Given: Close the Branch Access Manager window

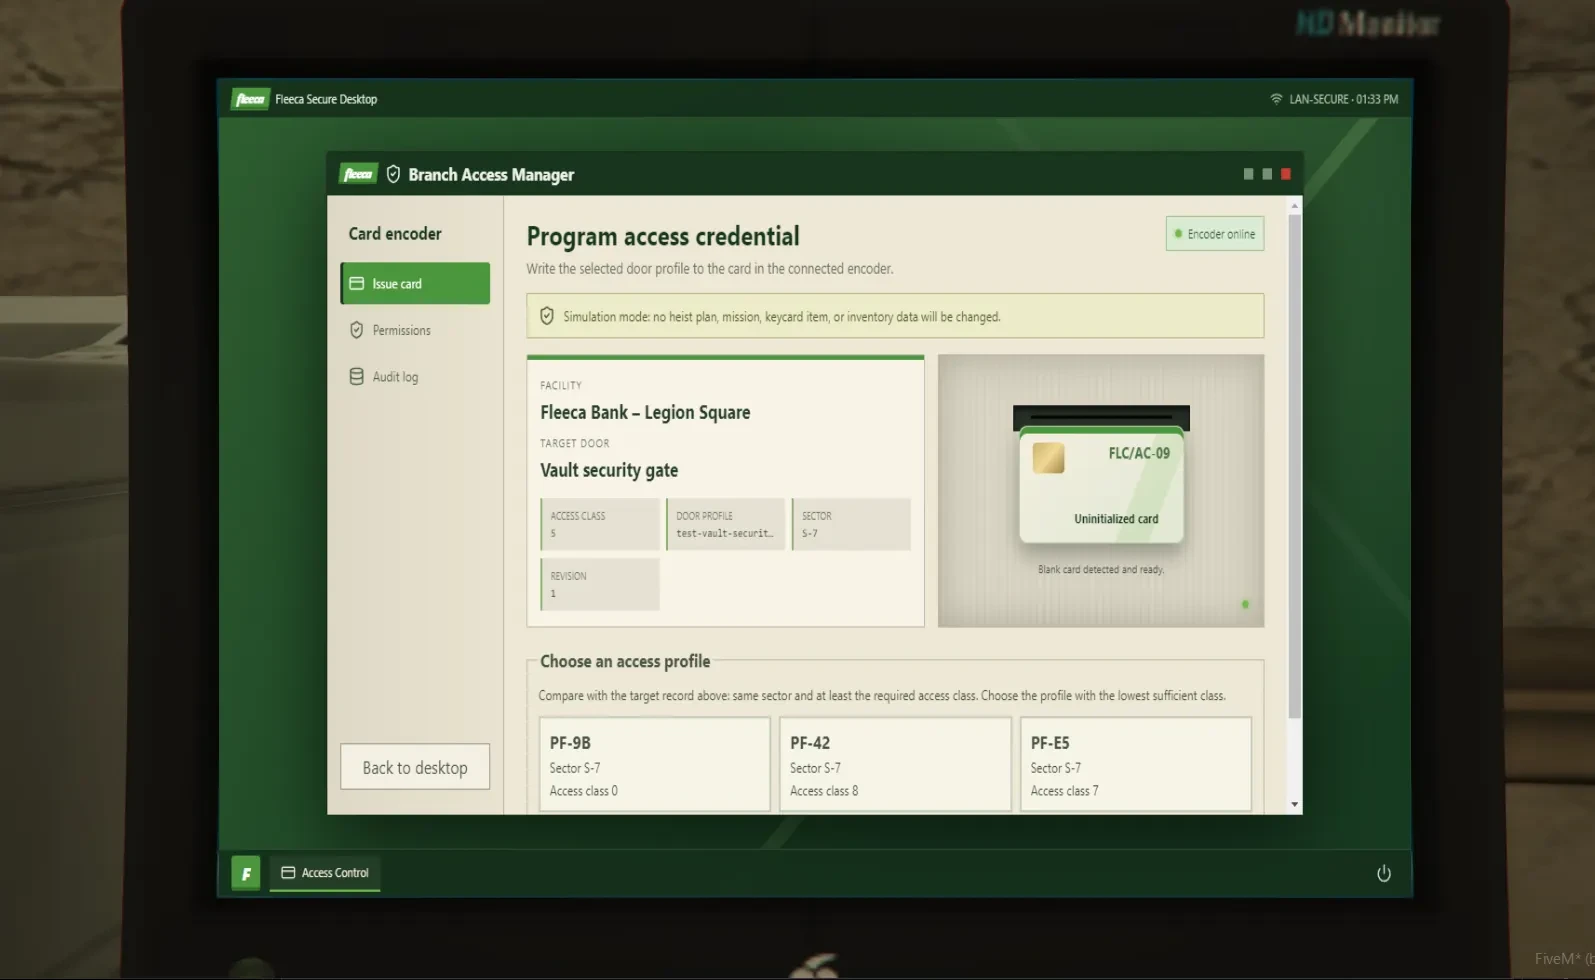Looking at the screenshot, I should 1286,174.
